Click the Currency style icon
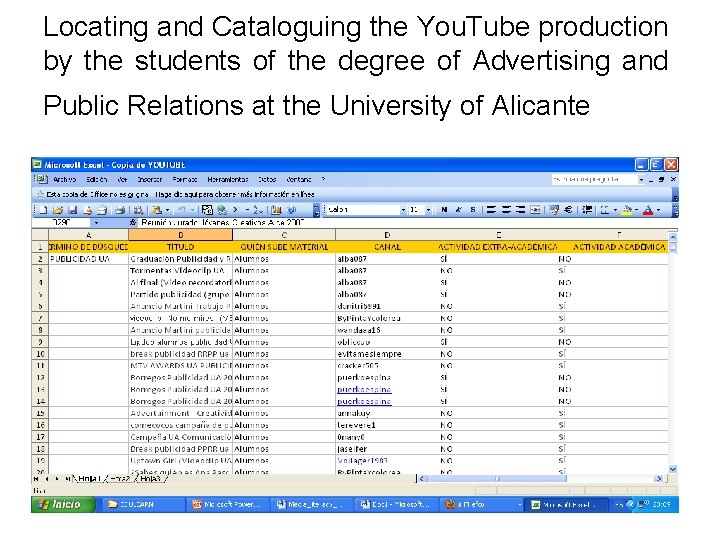The width and height of the screenshot is (720, 540). click(554, 210)
